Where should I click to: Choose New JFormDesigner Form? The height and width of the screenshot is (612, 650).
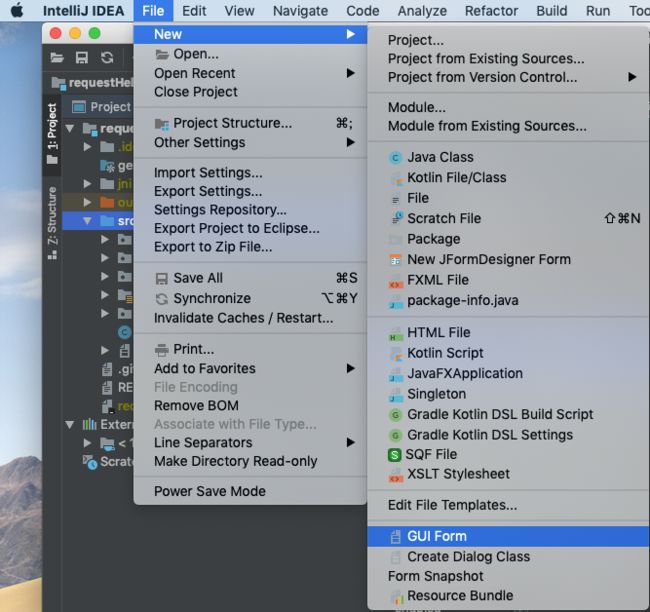pyautogui.click(x=508, y=259)
